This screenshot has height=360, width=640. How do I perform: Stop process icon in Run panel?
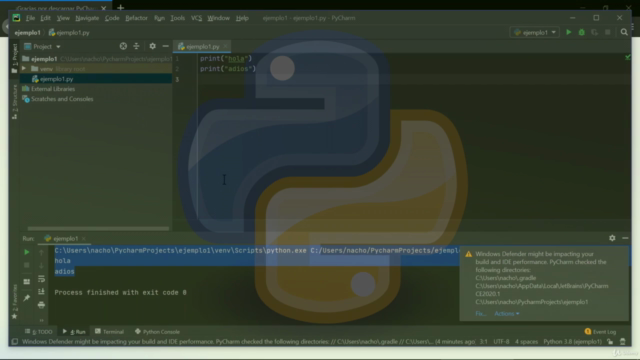27,265
